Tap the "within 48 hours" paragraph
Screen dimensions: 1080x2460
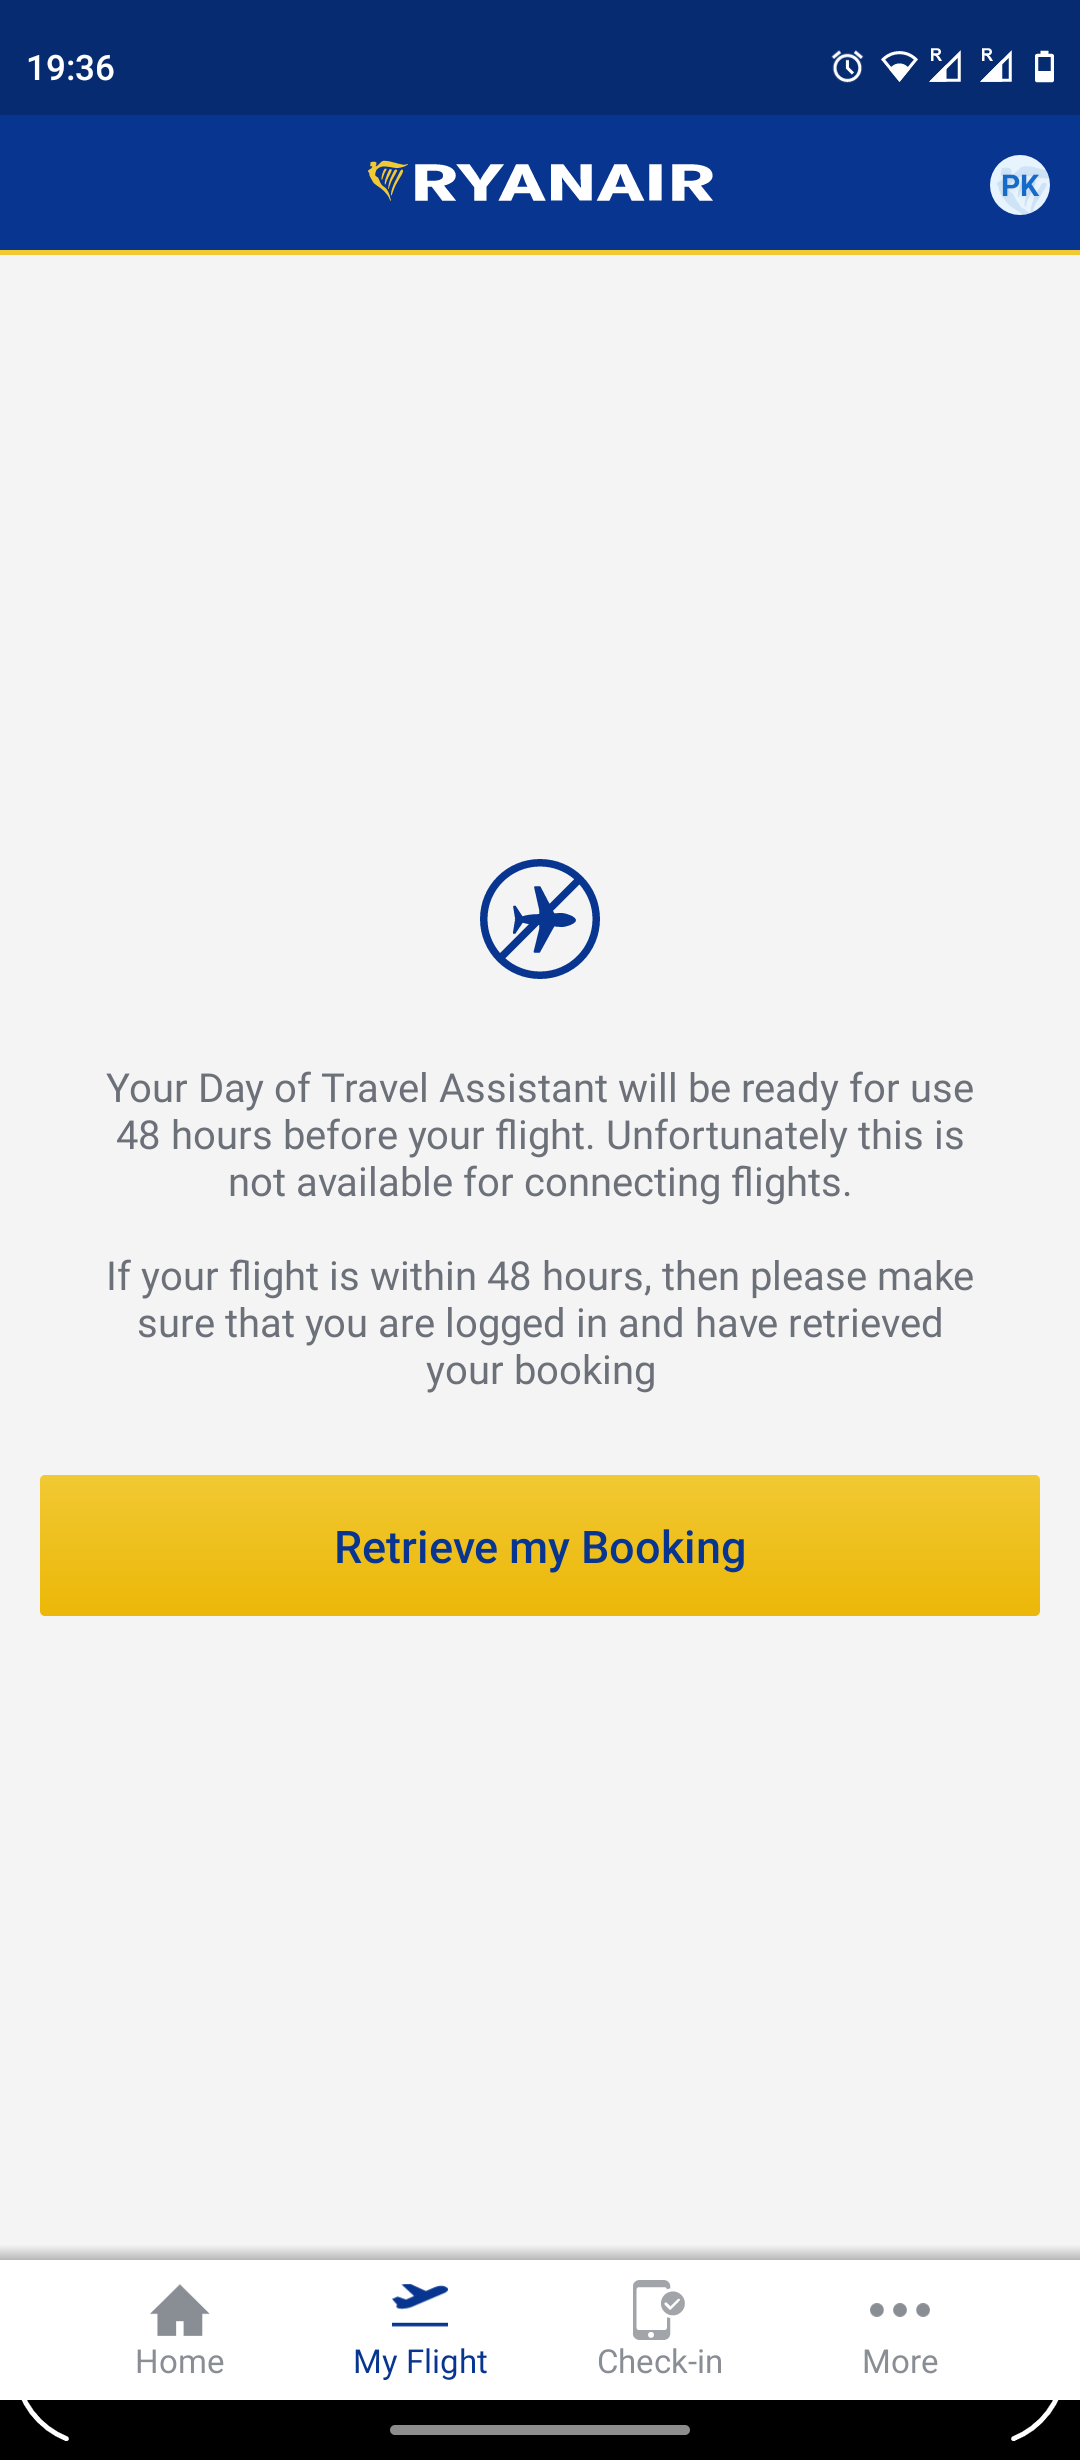point(540,1323)
